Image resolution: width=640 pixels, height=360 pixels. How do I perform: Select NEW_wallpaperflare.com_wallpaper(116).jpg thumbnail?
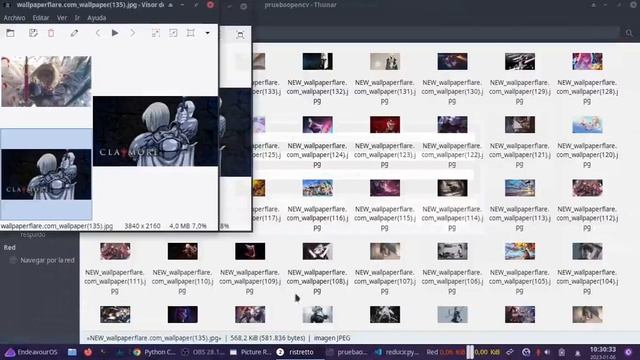point(318,188)
